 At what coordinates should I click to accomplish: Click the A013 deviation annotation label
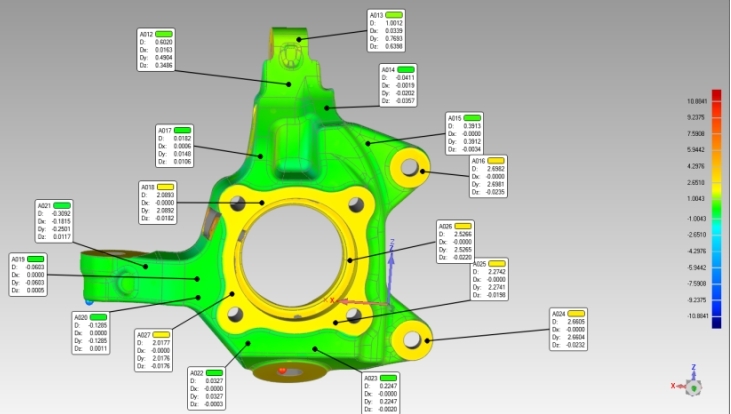coord(386,30)
